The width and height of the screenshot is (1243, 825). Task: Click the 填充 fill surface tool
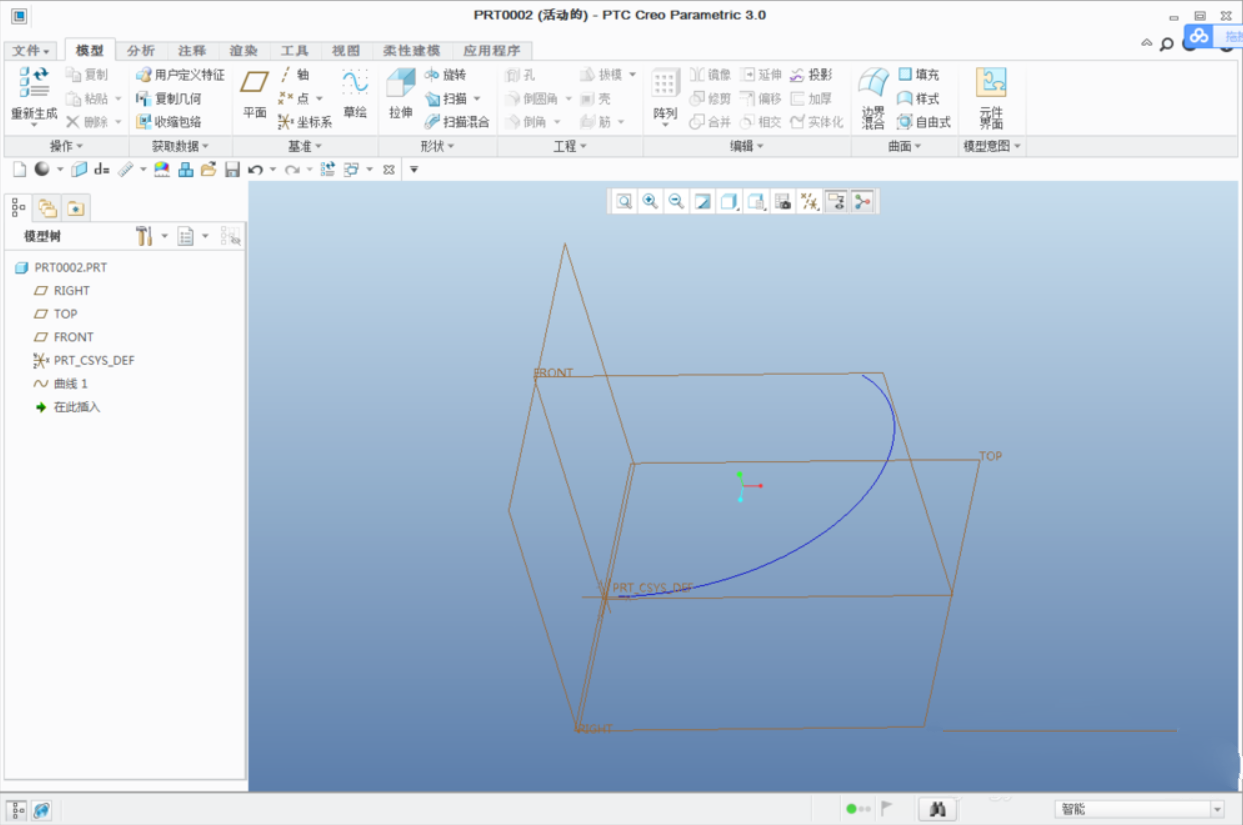(918, 75)
